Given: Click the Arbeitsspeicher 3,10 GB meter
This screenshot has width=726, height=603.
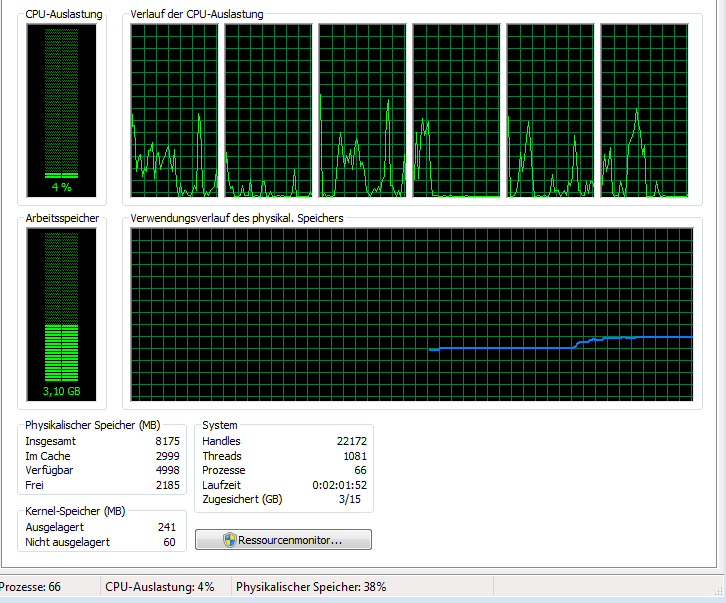Looking at the screenshot, I should (62, 314).
